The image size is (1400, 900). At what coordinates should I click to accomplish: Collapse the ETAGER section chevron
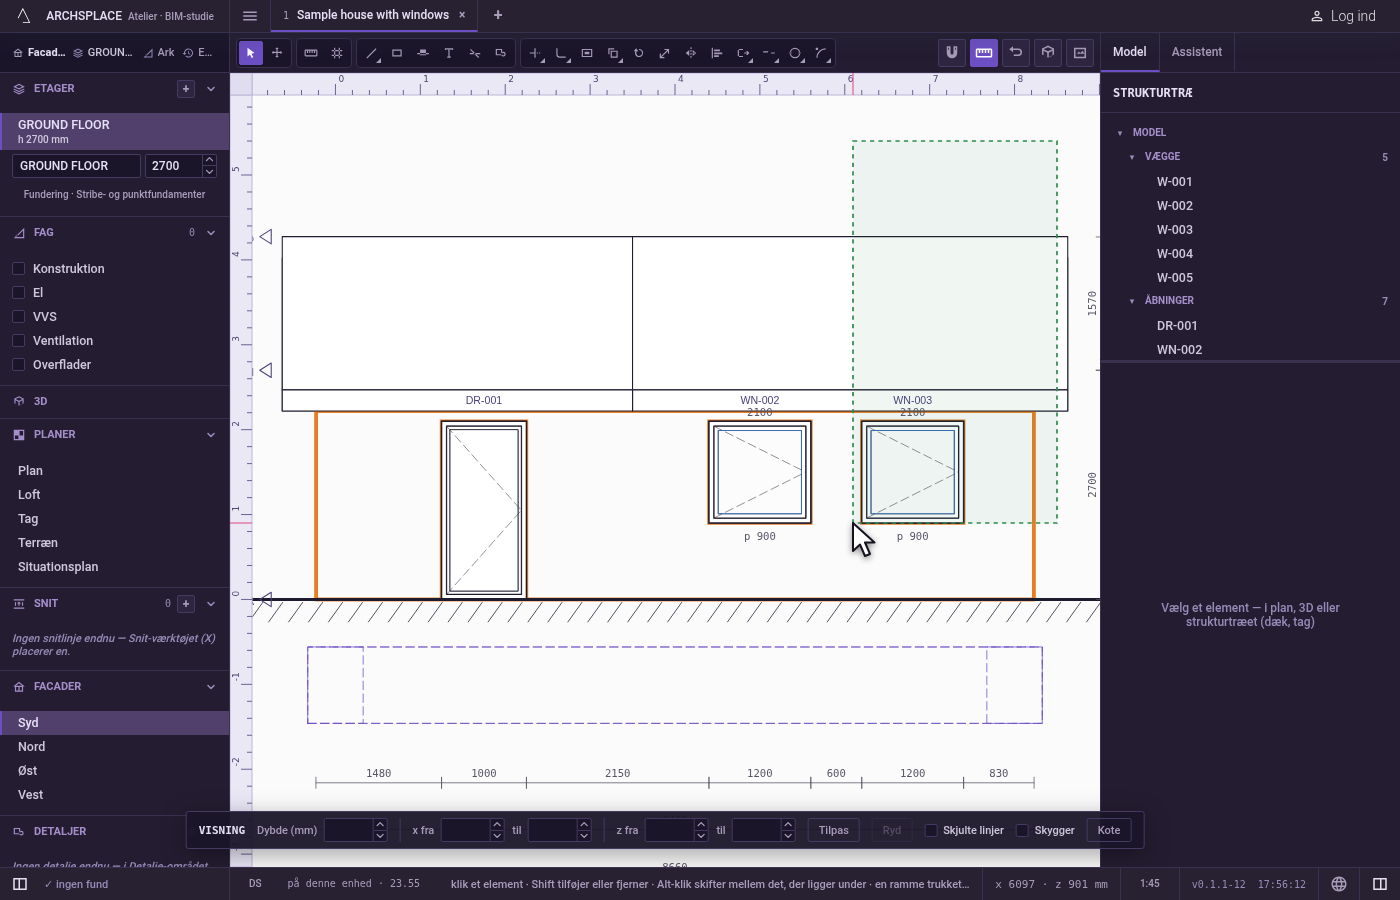[x=211, y=89]
